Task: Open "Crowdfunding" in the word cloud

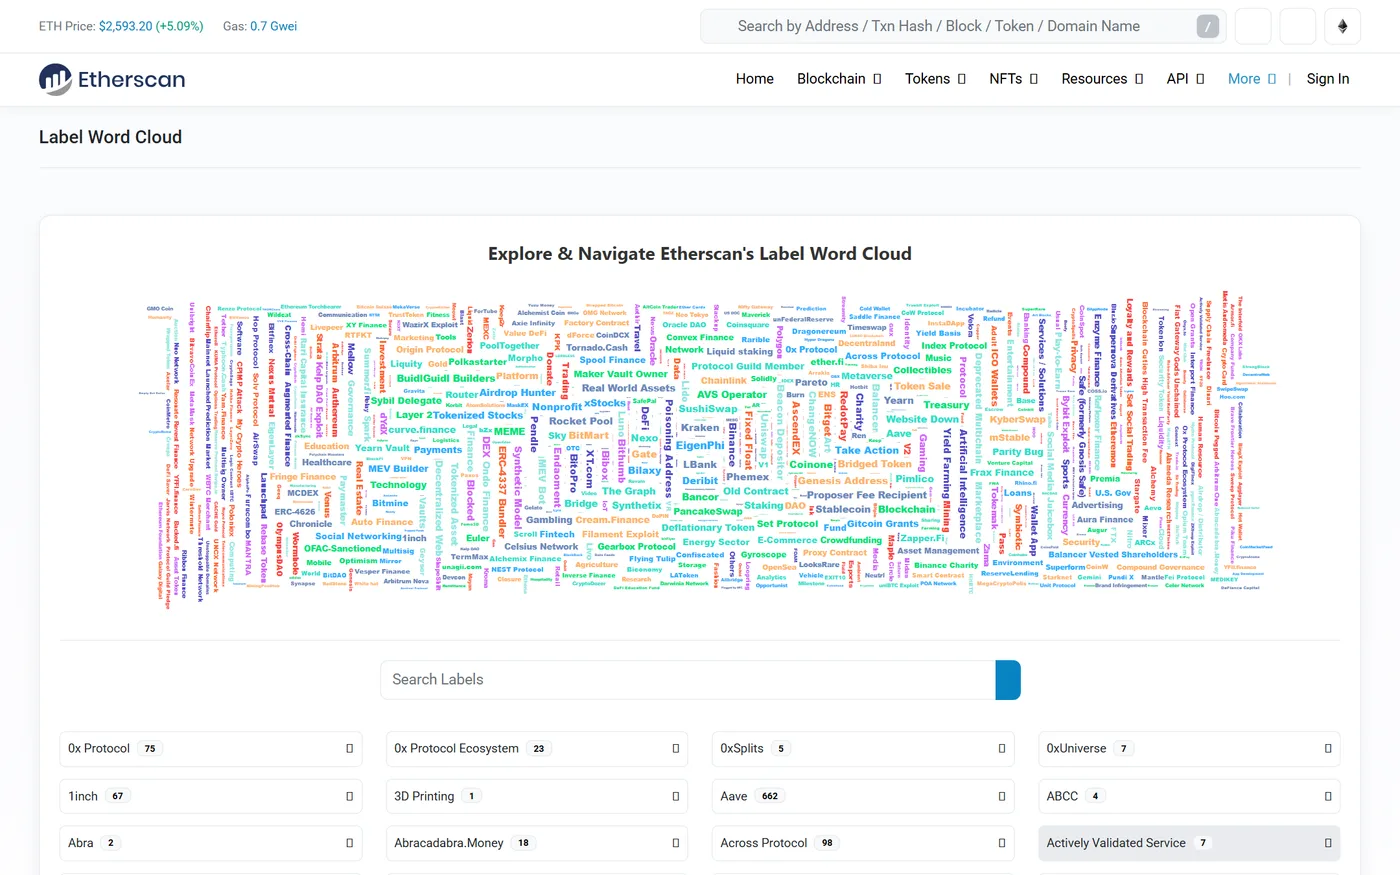Action: point(851,540)
